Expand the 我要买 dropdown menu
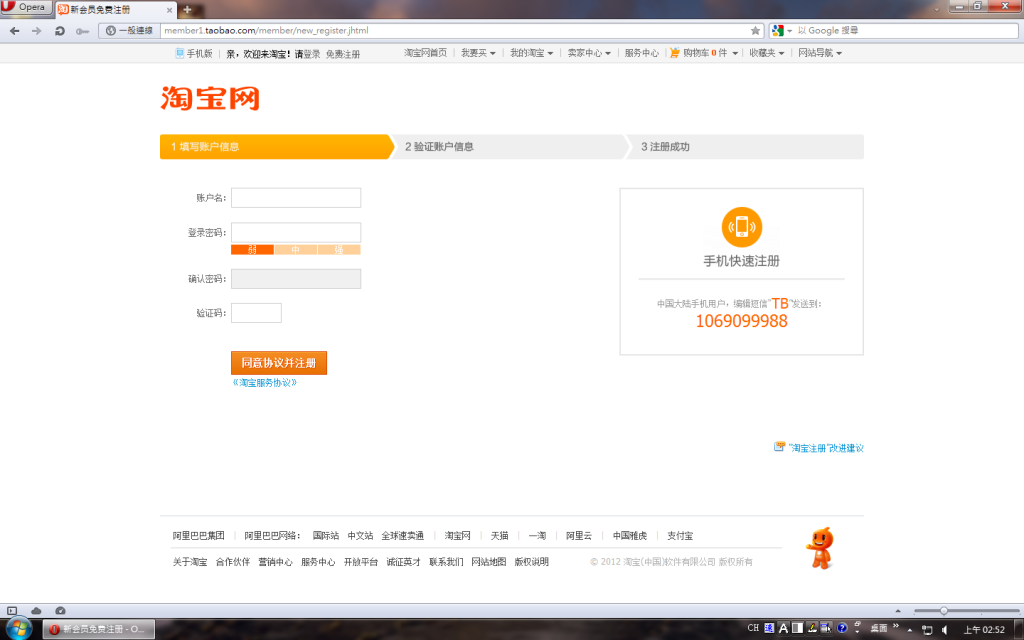Image resolution: width=1024 pixels, height=640 pixels. (x=478, y=53)
